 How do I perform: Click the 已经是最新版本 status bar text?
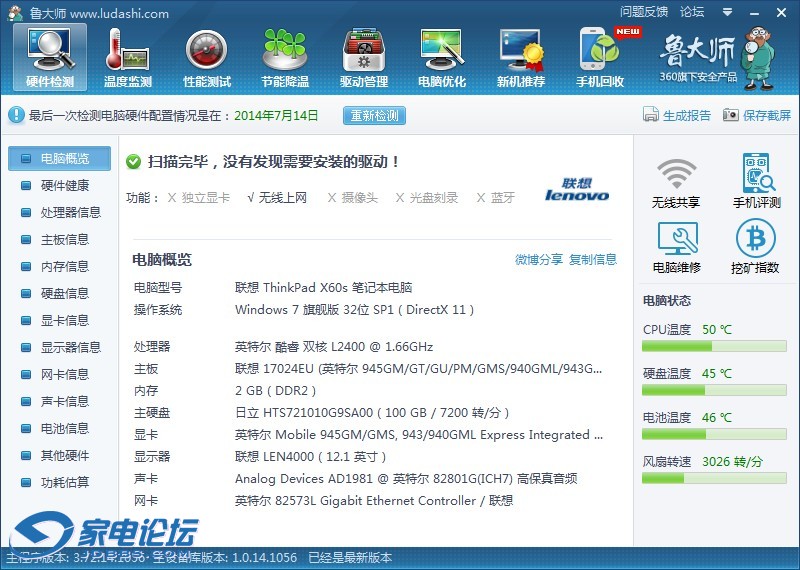pyautogui.click(x=350, y=557)
